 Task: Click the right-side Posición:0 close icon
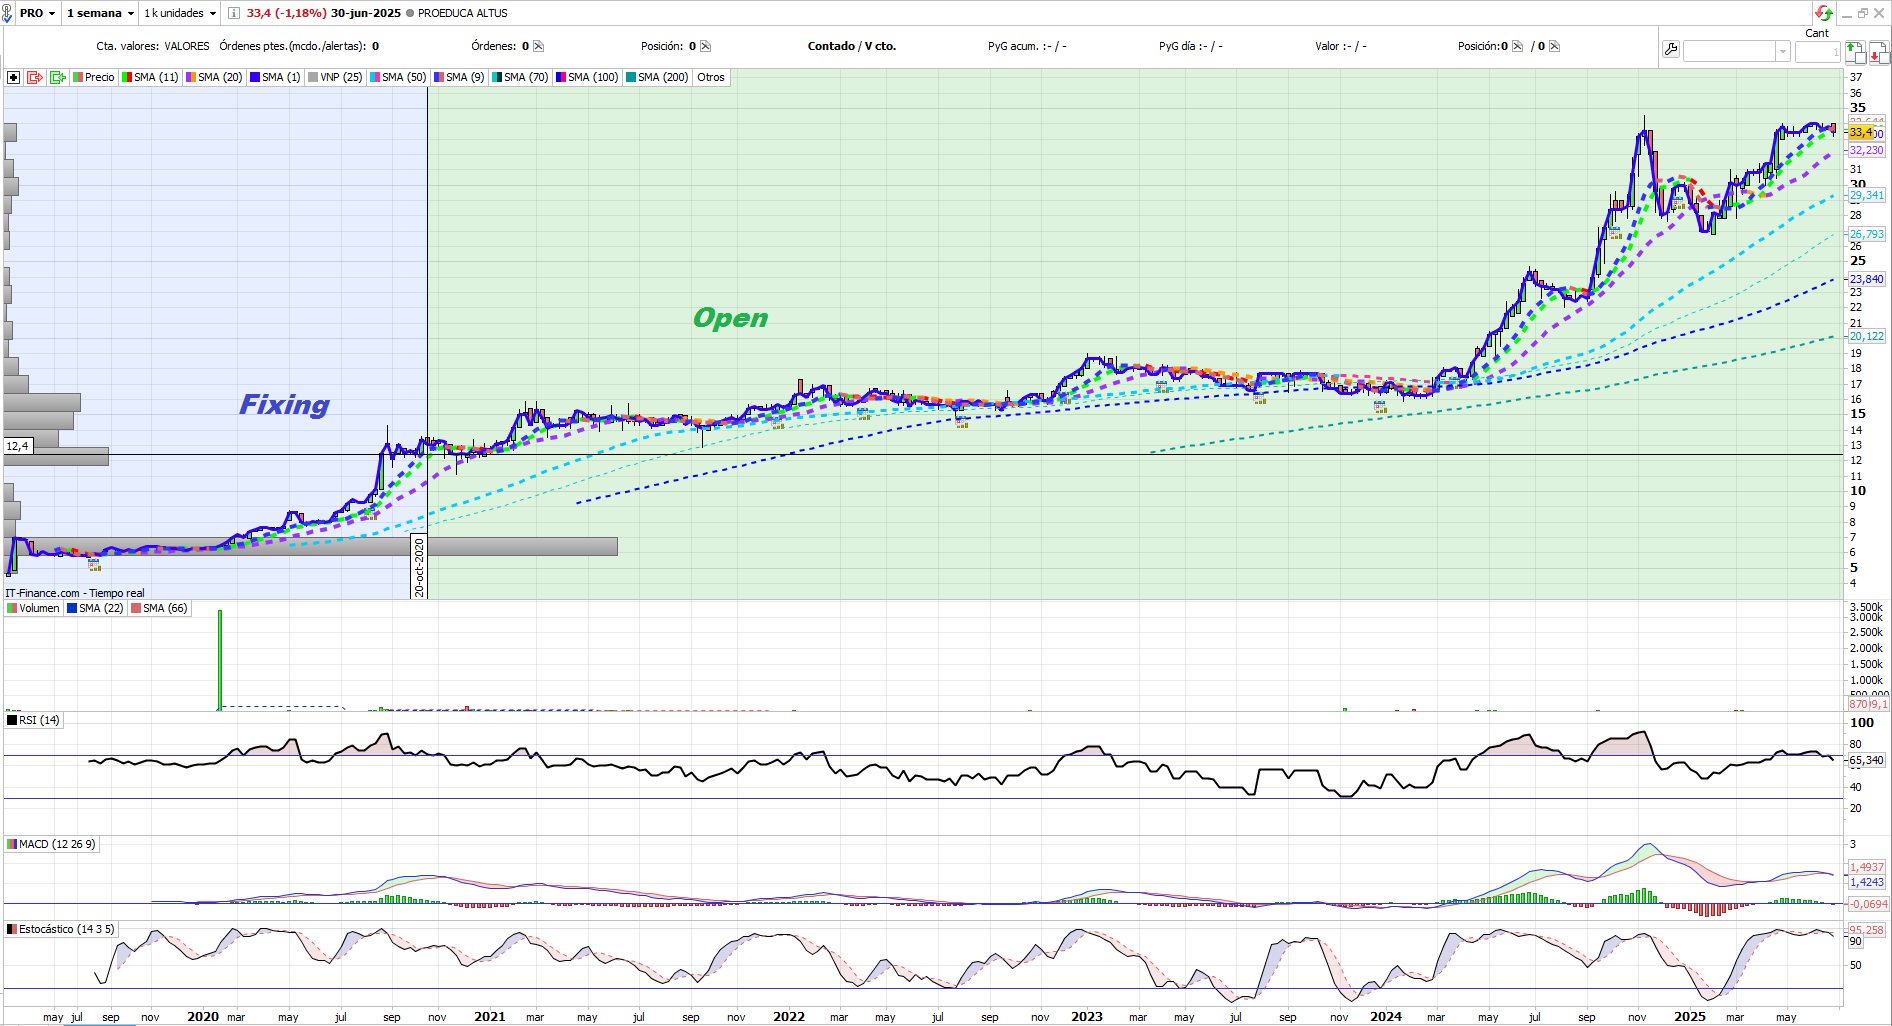pyautogui.click(x=1518, y=46)
